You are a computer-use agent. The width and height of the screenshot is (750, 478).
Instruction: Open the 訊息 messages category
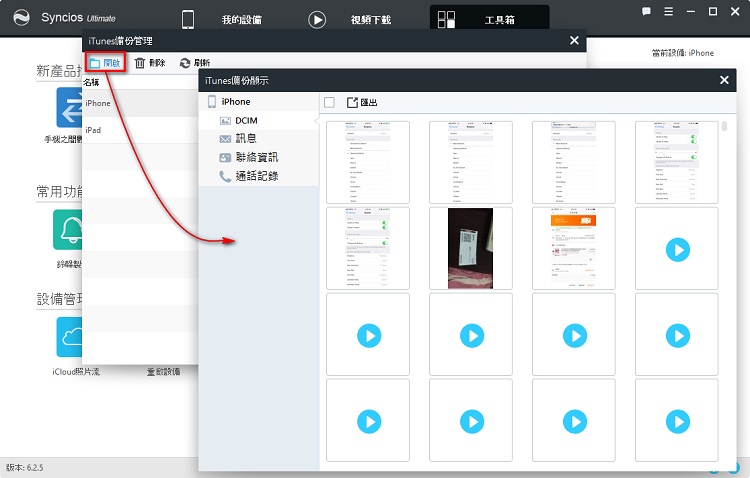pos(259,139)
